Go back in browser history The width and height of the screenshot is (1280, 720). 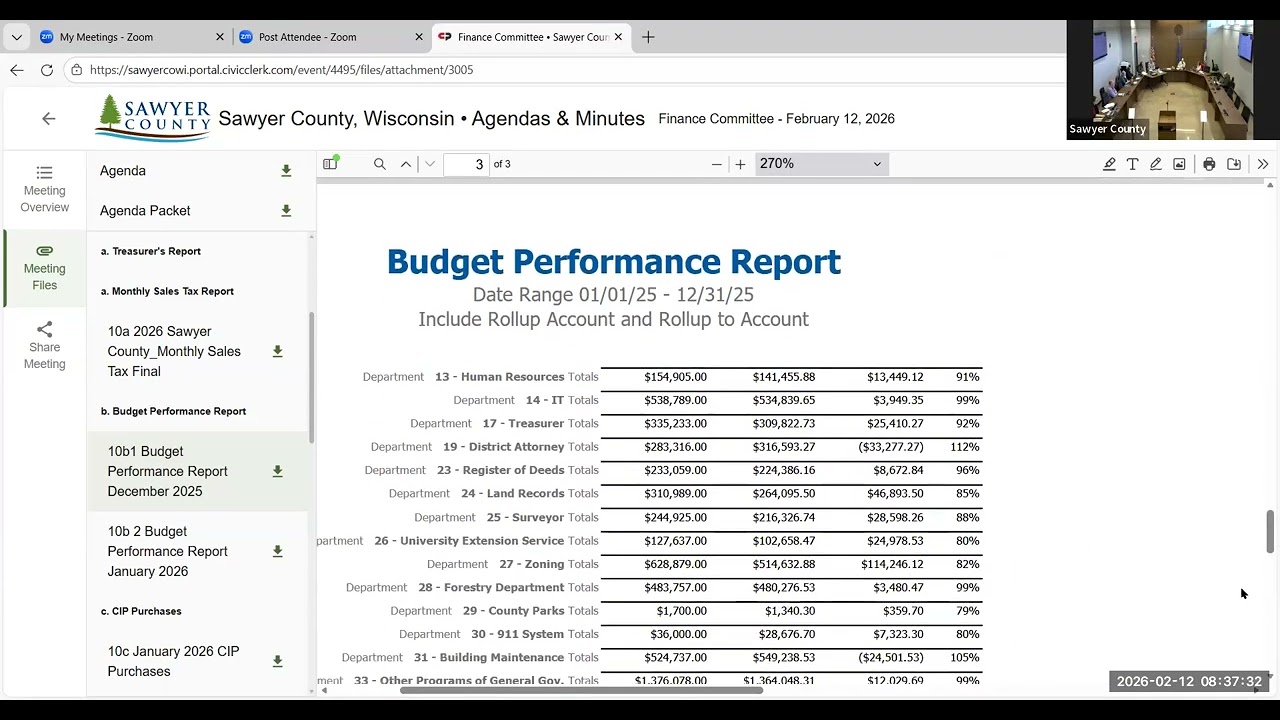(x=17, y=70)
